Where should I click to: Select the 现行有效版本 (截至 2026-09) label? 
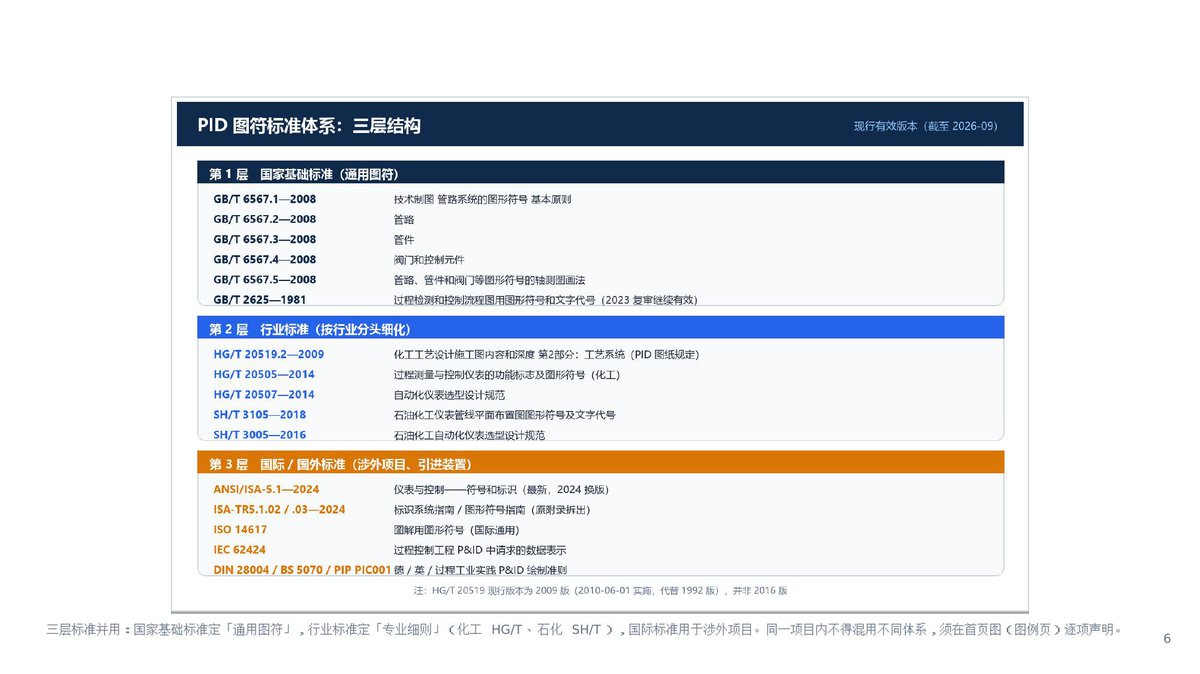tap(925, 126)
